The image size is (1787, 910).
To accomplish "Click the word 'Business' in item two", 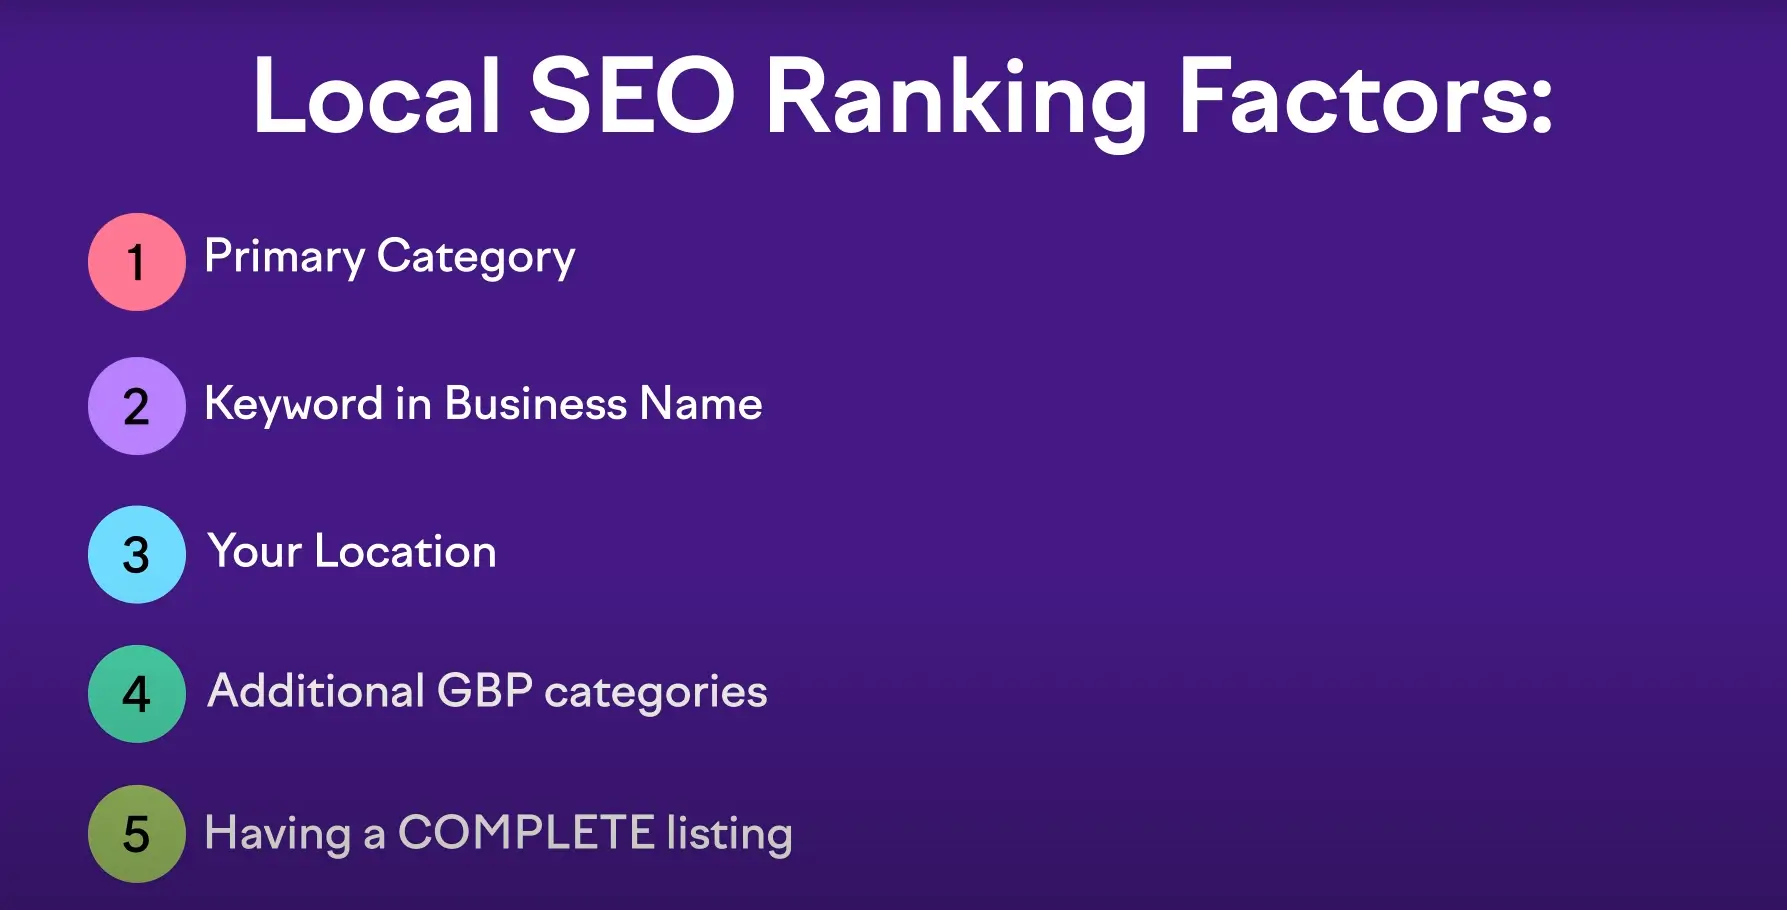I will click(x=536, y=404).
